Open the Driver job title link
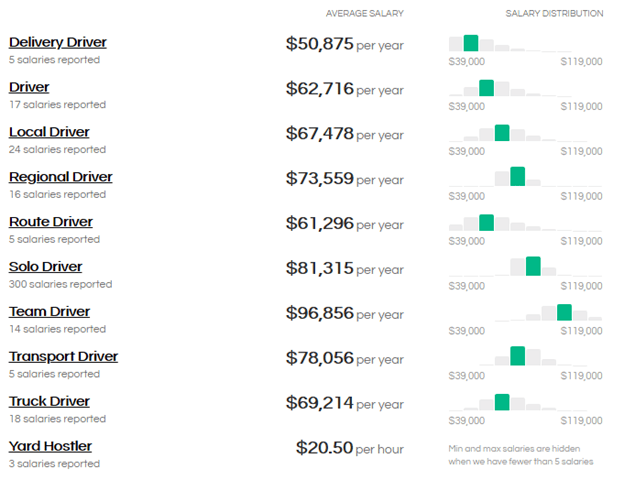 click(x=29, y=87)
